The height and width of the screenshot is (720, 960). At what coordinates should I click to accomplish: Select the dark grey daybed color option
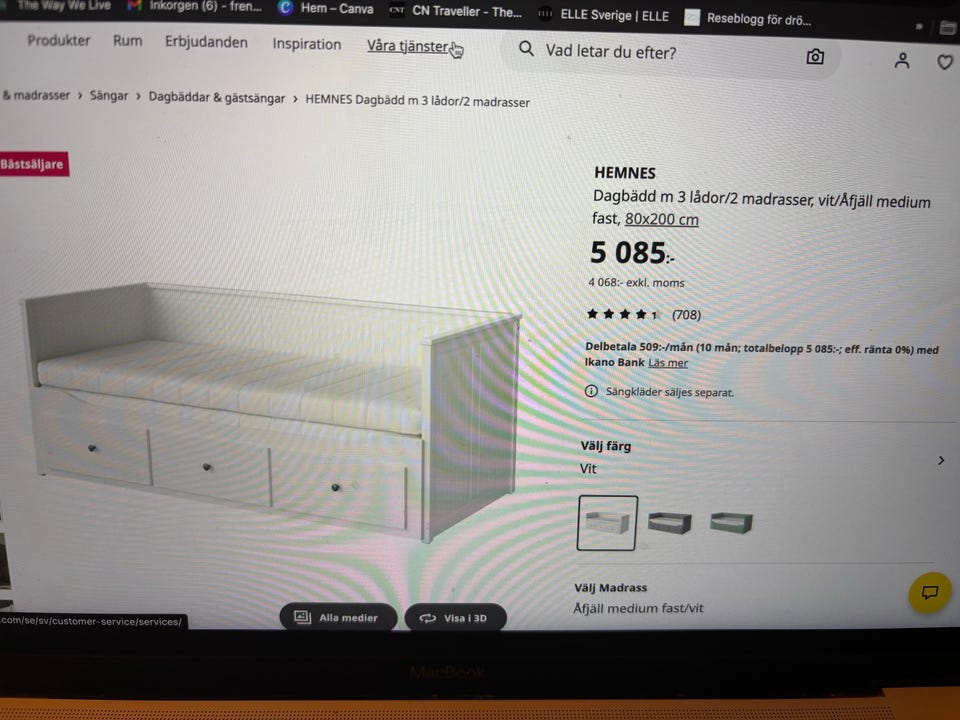(x=670, y=523)
